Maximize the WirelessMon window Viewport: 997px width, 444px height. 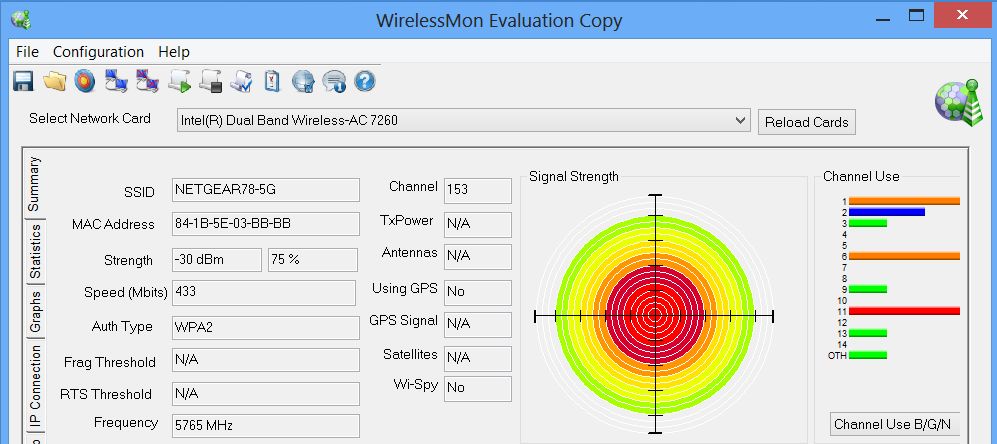(916, 17)
